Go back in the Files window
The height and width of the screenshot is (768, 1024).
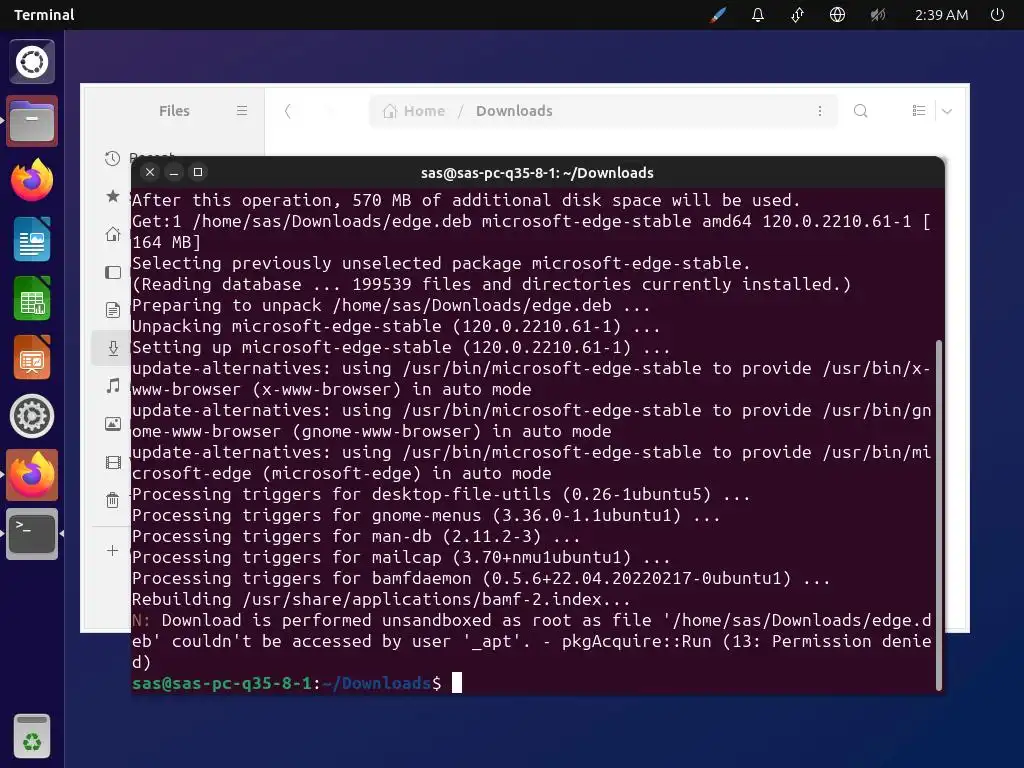point(288,111)
